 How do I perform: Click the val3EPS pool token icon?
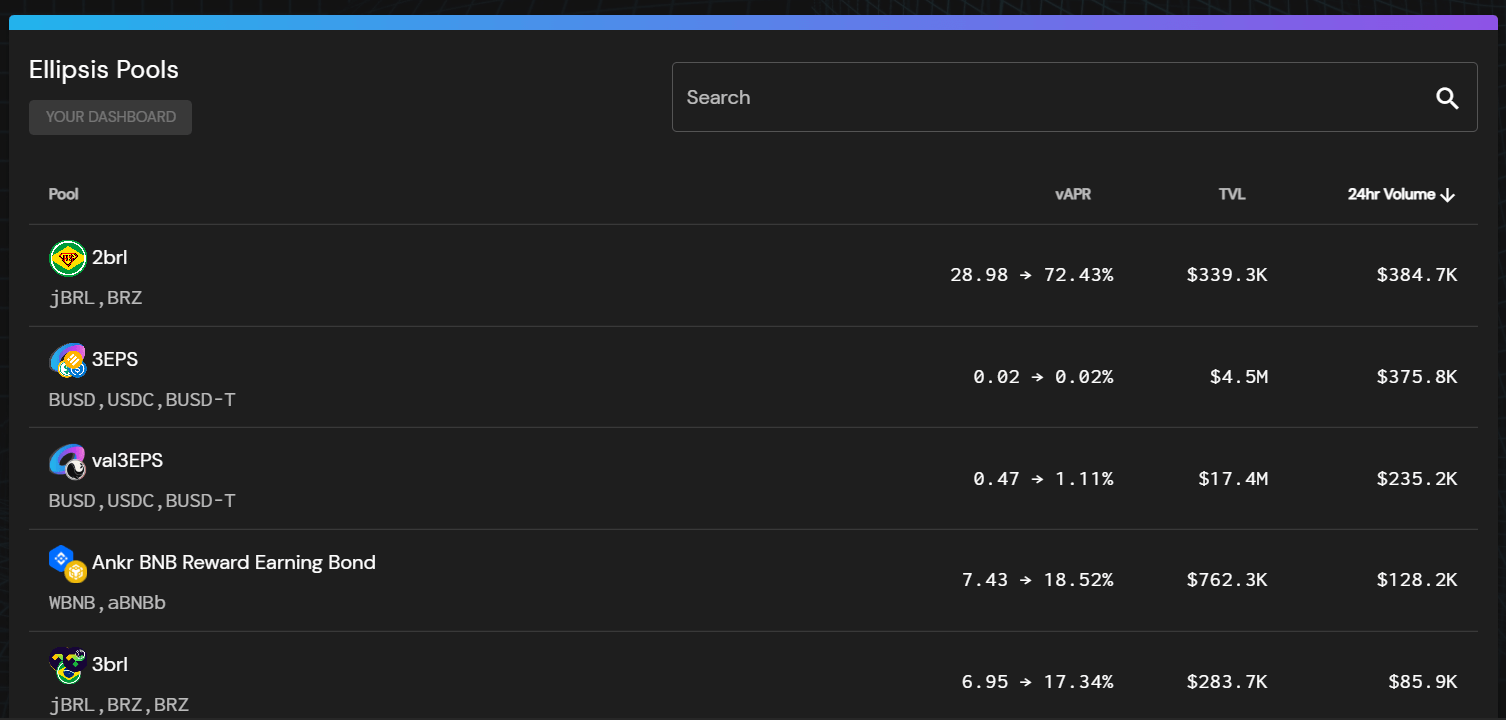(67, 461)
